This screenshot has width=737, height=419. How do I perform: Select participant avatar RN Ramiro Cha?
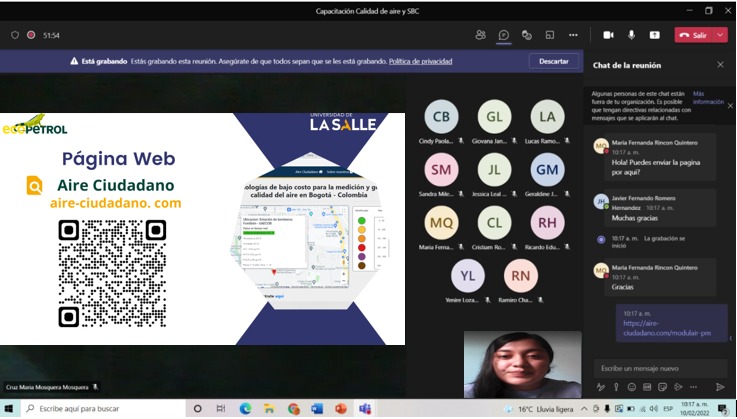pos(520,276)
